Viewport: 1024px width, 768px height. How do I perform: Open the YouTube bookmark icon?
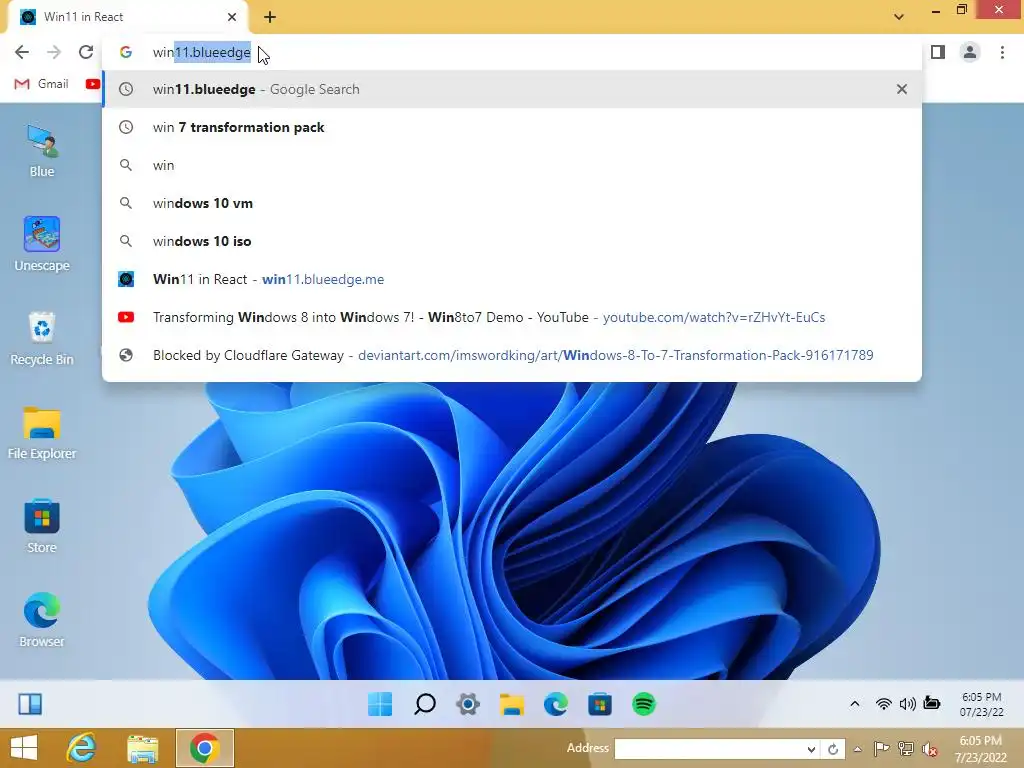[93, 84]
